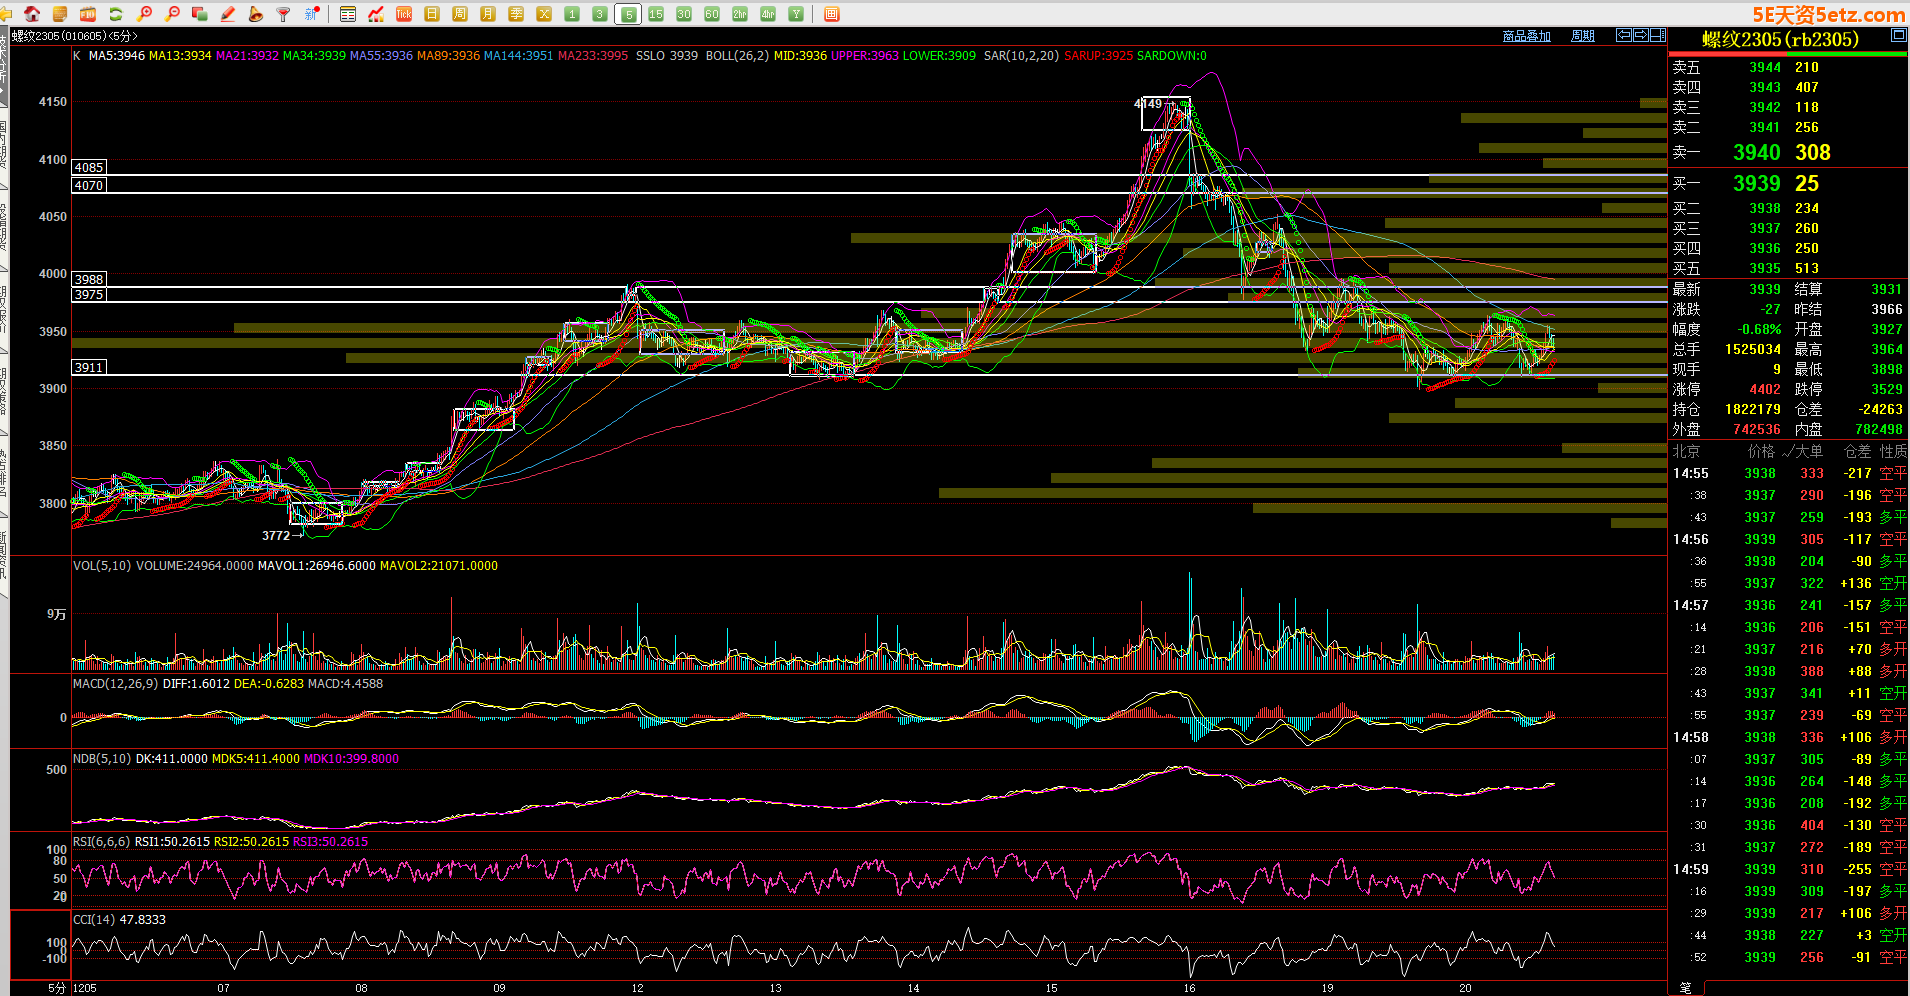Click the 4085 horizontal price line label
The height and width of the screenshot is (996, 1910).
pos(89,167)
